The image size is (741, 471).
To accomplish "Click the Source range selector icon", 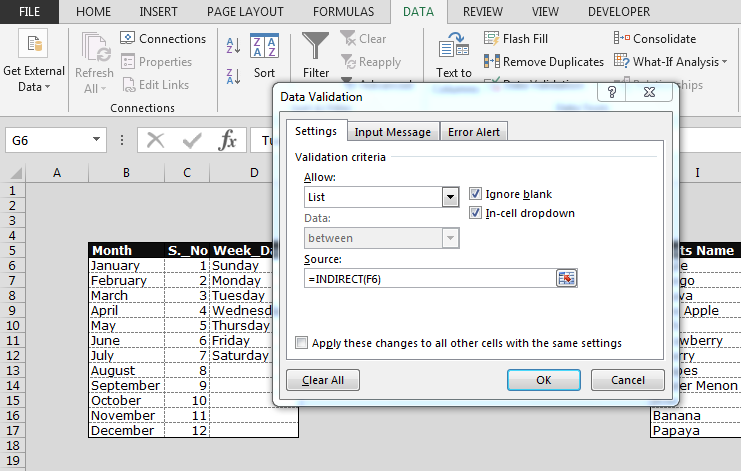I will pyautogui.click(x=567, y=278).
